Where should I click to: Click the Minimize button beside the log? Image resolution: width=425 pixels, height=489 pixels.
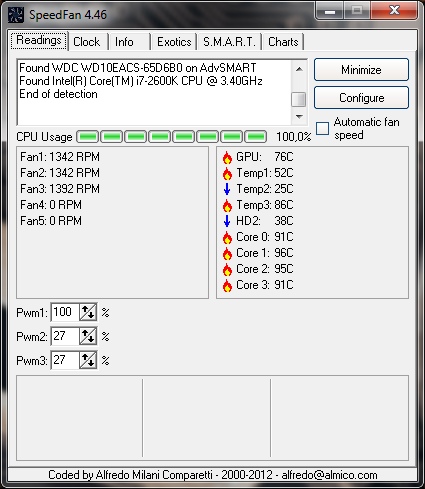coord(361,70)
